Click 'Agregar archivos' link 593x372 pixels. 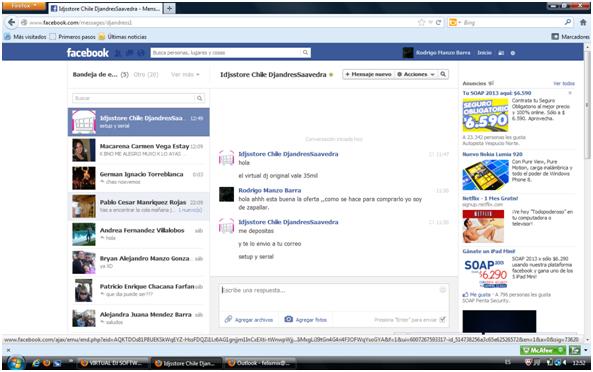click(254, 320)
